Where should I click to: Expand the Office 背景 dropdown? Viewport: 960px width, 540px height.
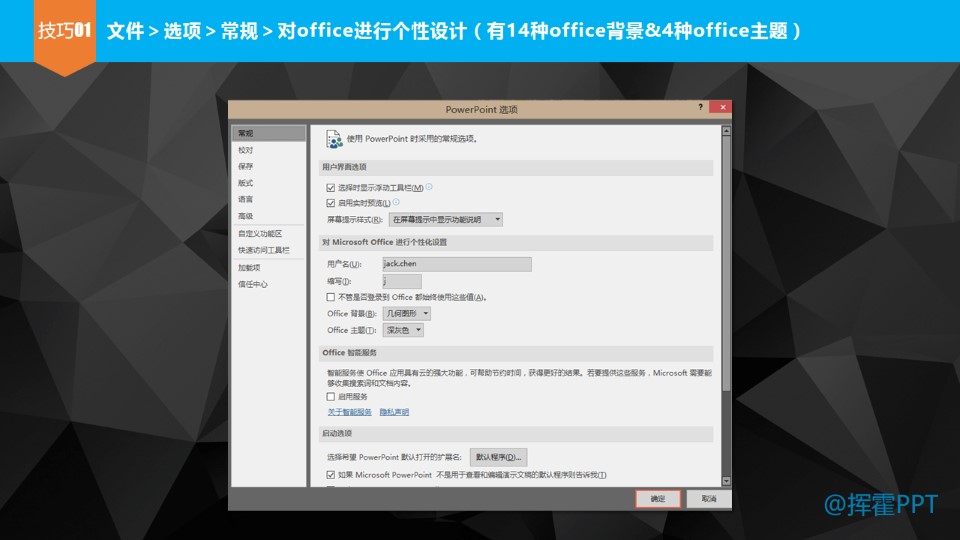(x=407, y=313)
